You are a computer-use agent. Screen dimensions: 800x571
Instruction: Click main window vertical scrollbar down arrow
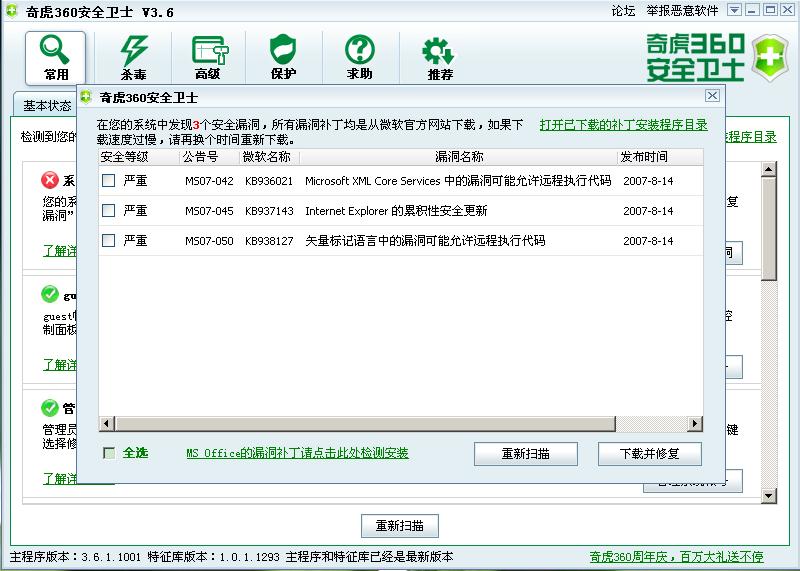[768, 495]
